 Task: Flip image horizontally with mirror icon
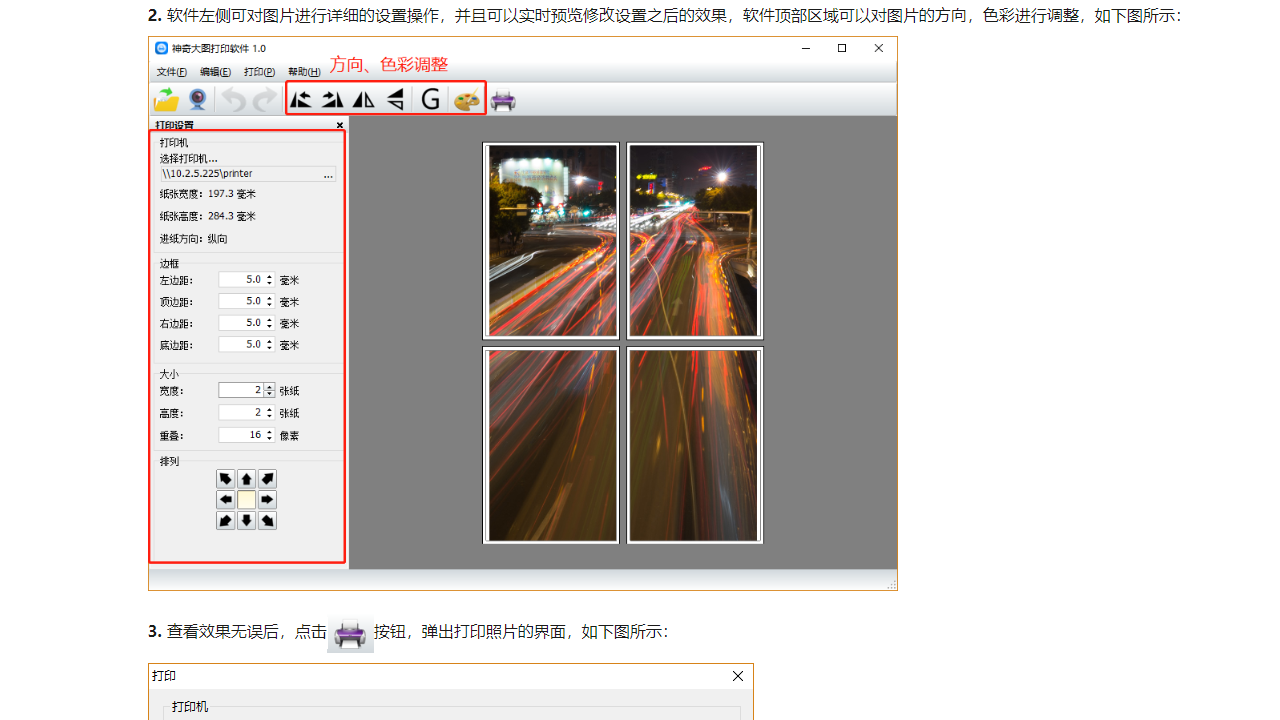pyautogui.click(x=364, y=99)
